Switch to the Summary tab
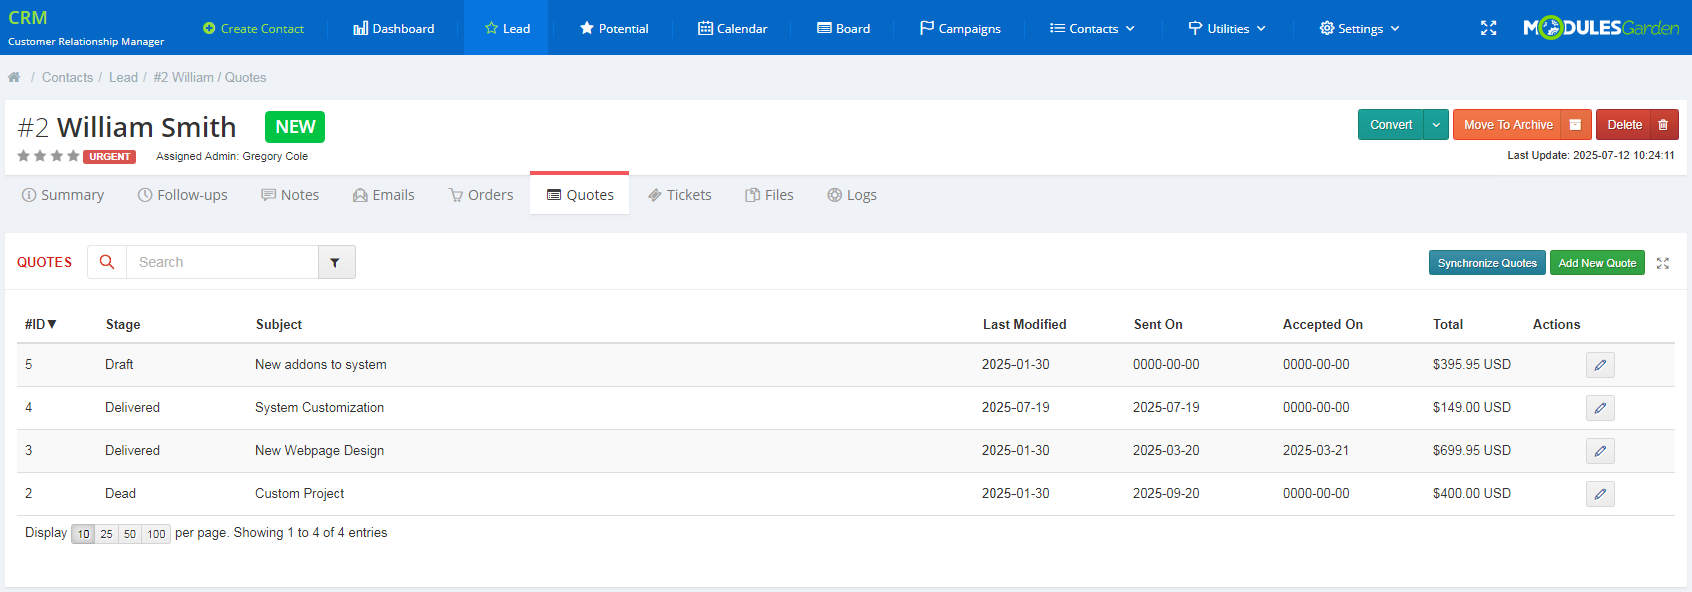This screenshot has width=1692, height=592. pos(63,195)
